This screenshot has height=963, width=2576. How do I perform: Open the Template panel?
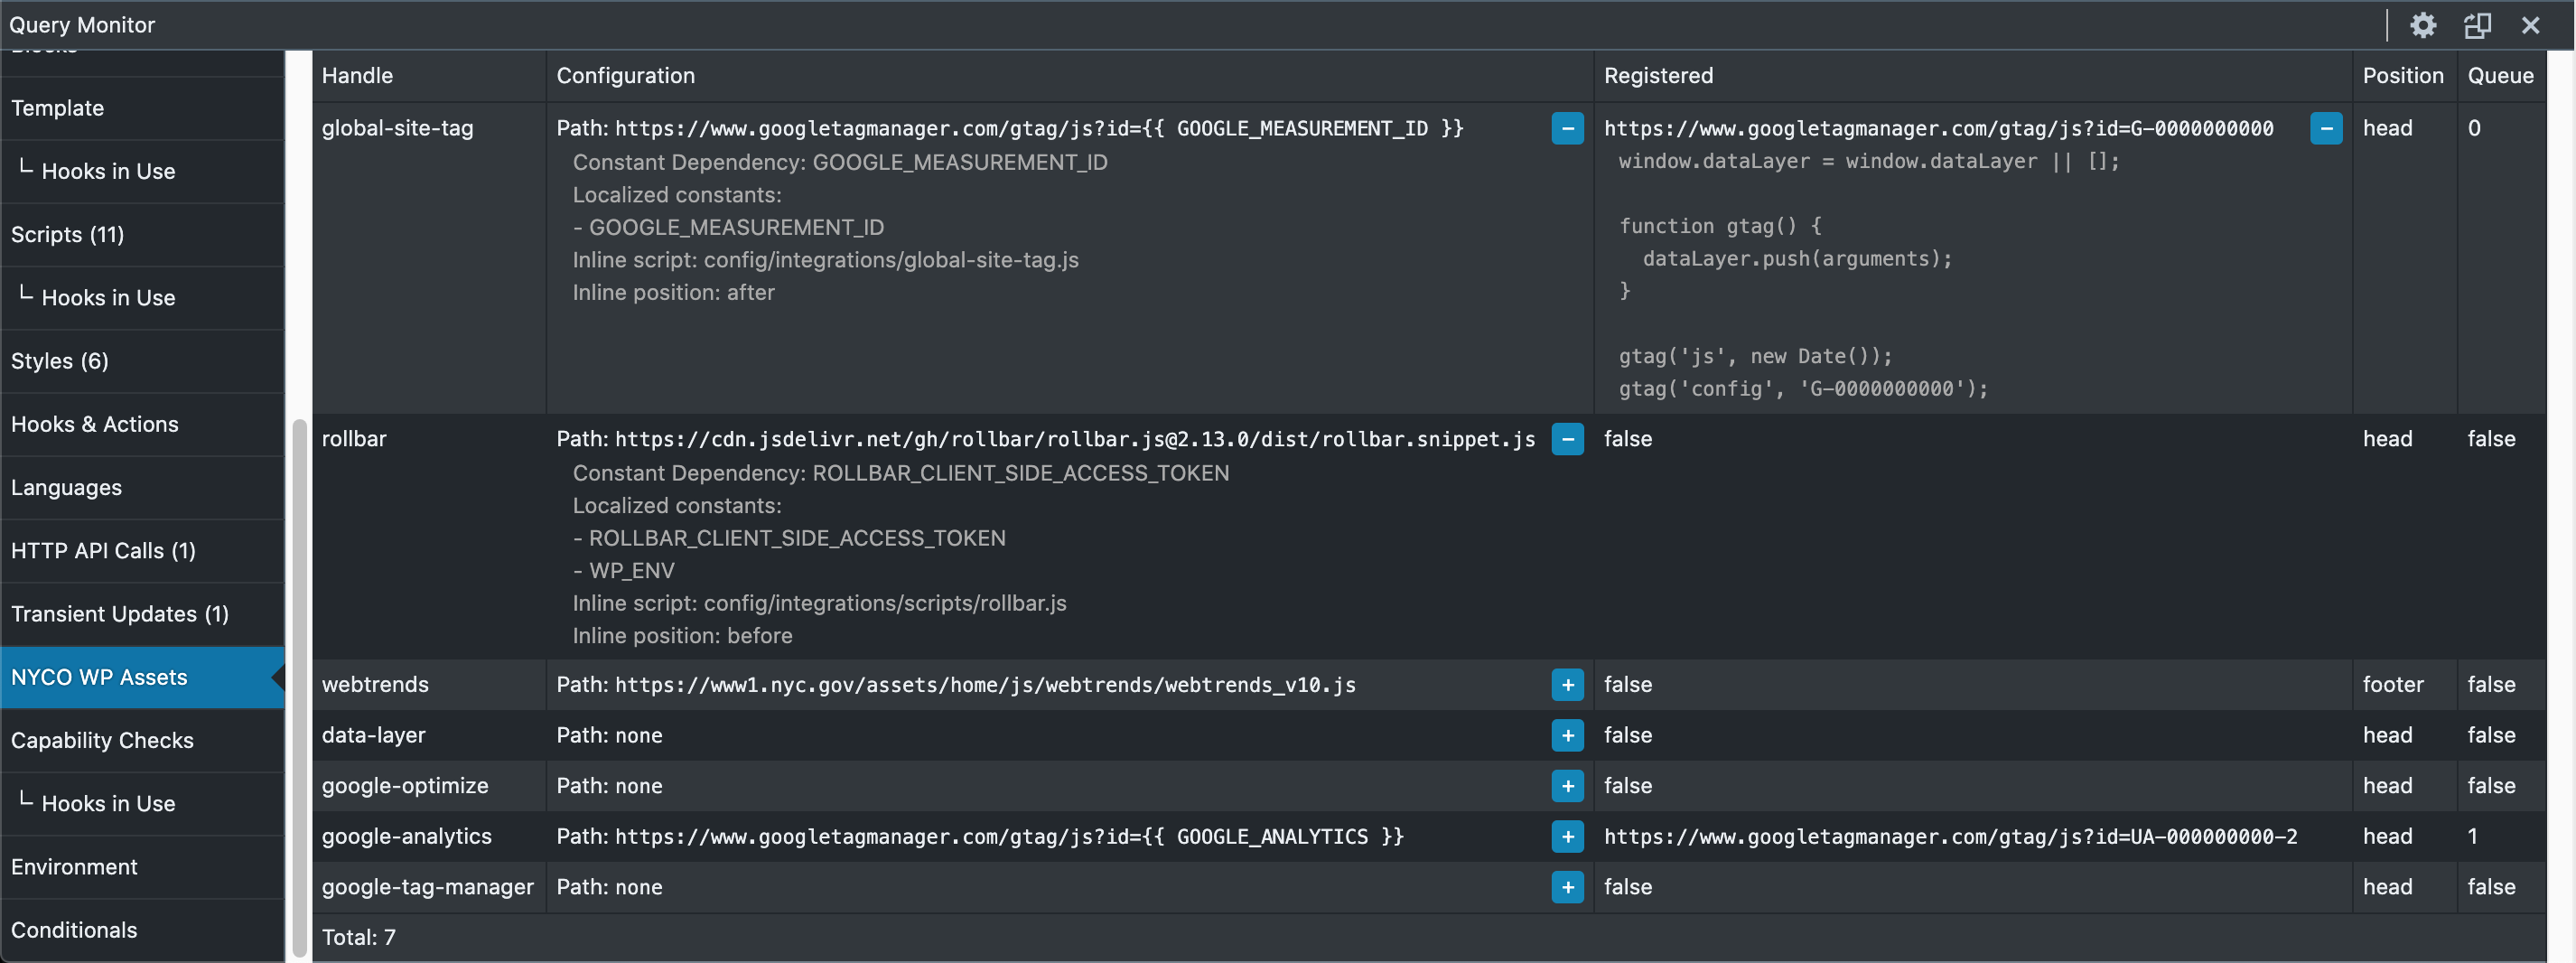[142, 108]
